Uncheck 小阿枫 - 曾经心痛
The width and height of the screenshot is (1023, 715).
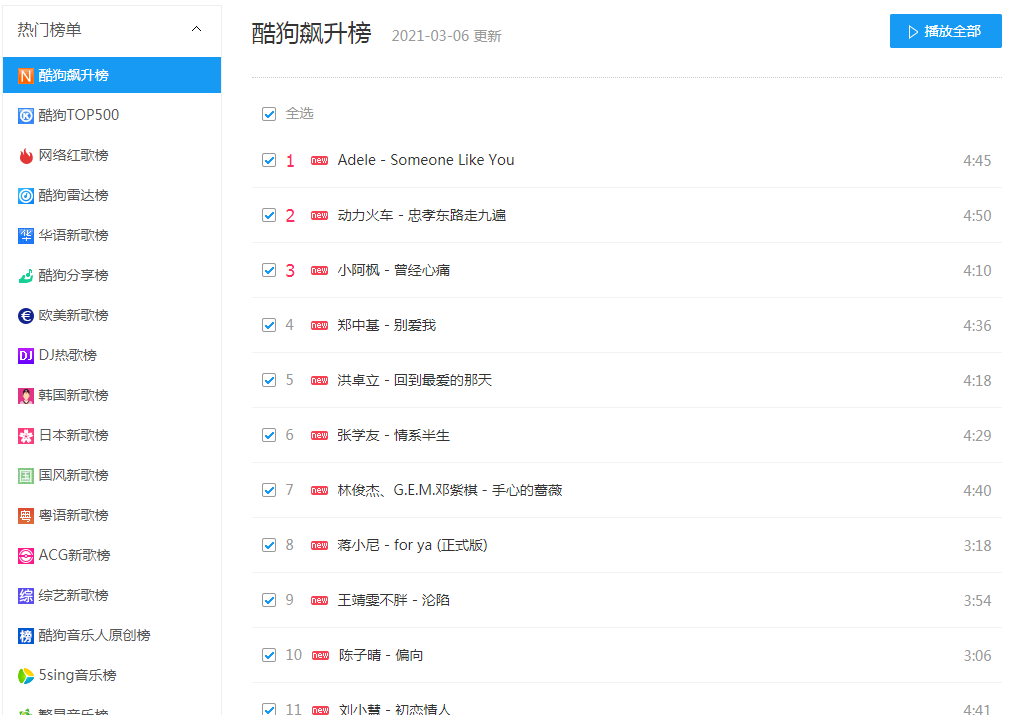pos(269,270)
